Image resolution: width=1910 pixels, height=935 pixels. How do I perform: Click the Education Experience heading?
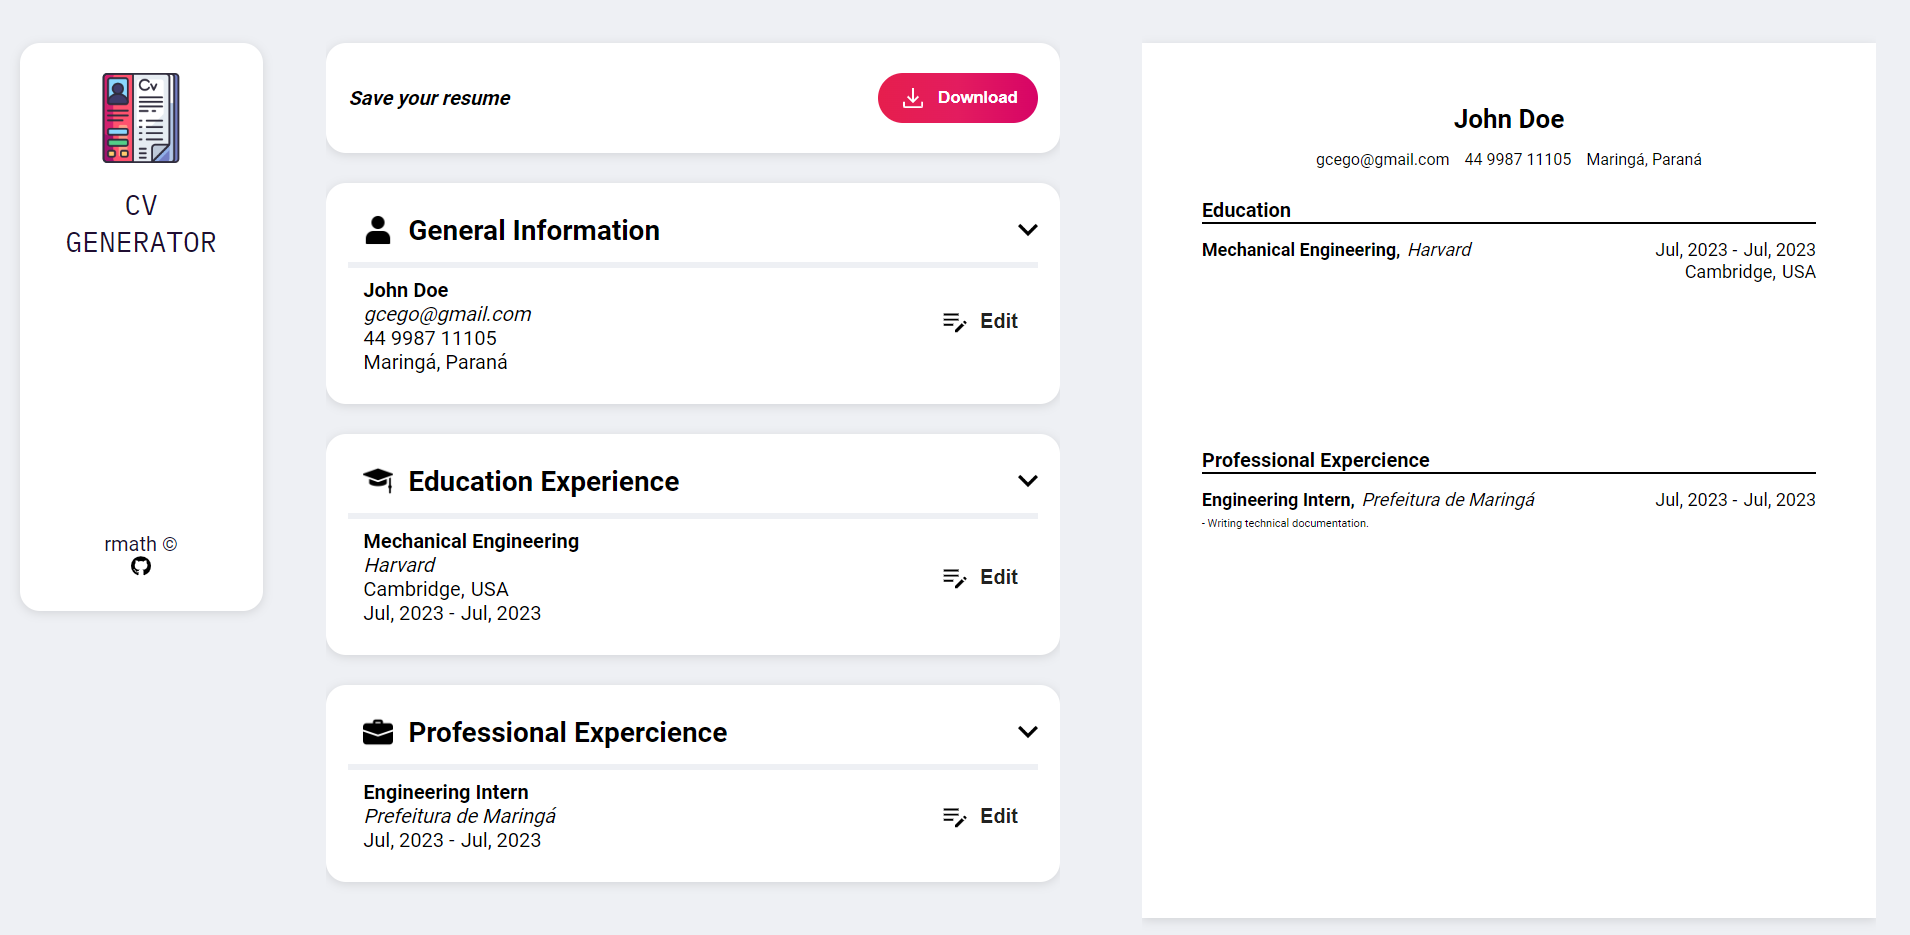coord(544,481)
